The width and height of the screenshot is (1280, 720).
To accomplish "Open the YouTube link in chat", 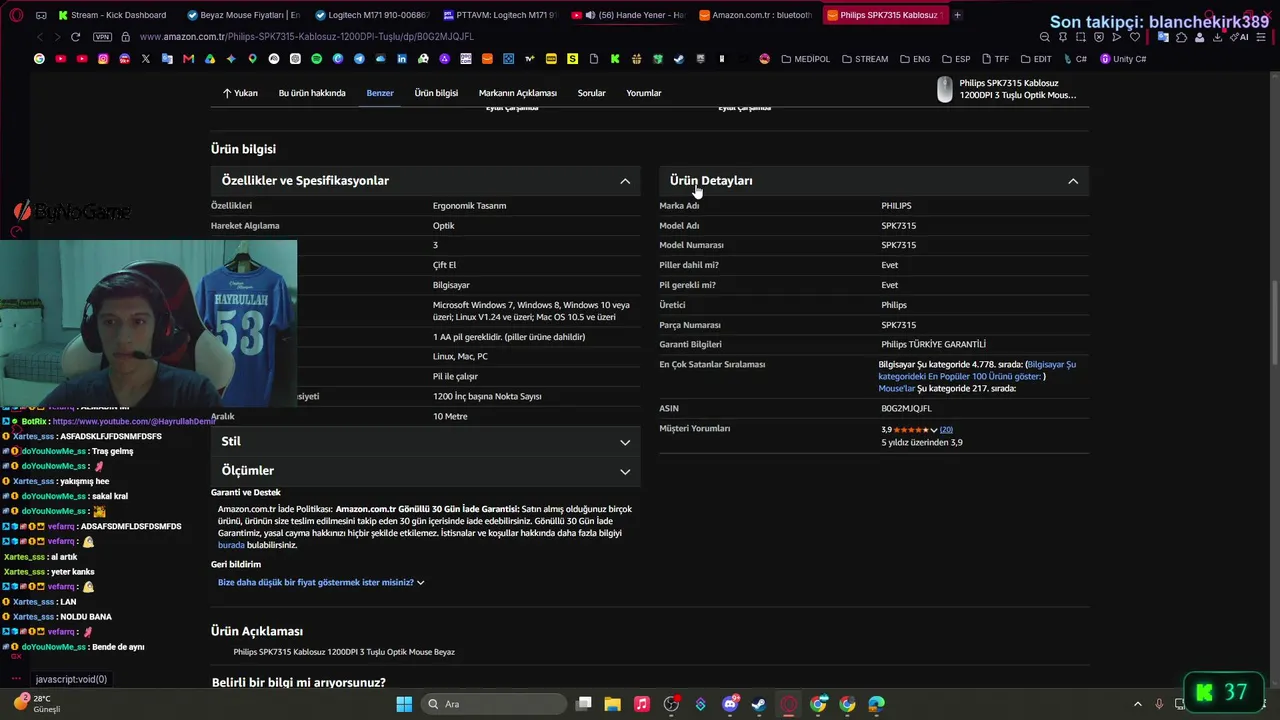I will [x=134, y=422].
